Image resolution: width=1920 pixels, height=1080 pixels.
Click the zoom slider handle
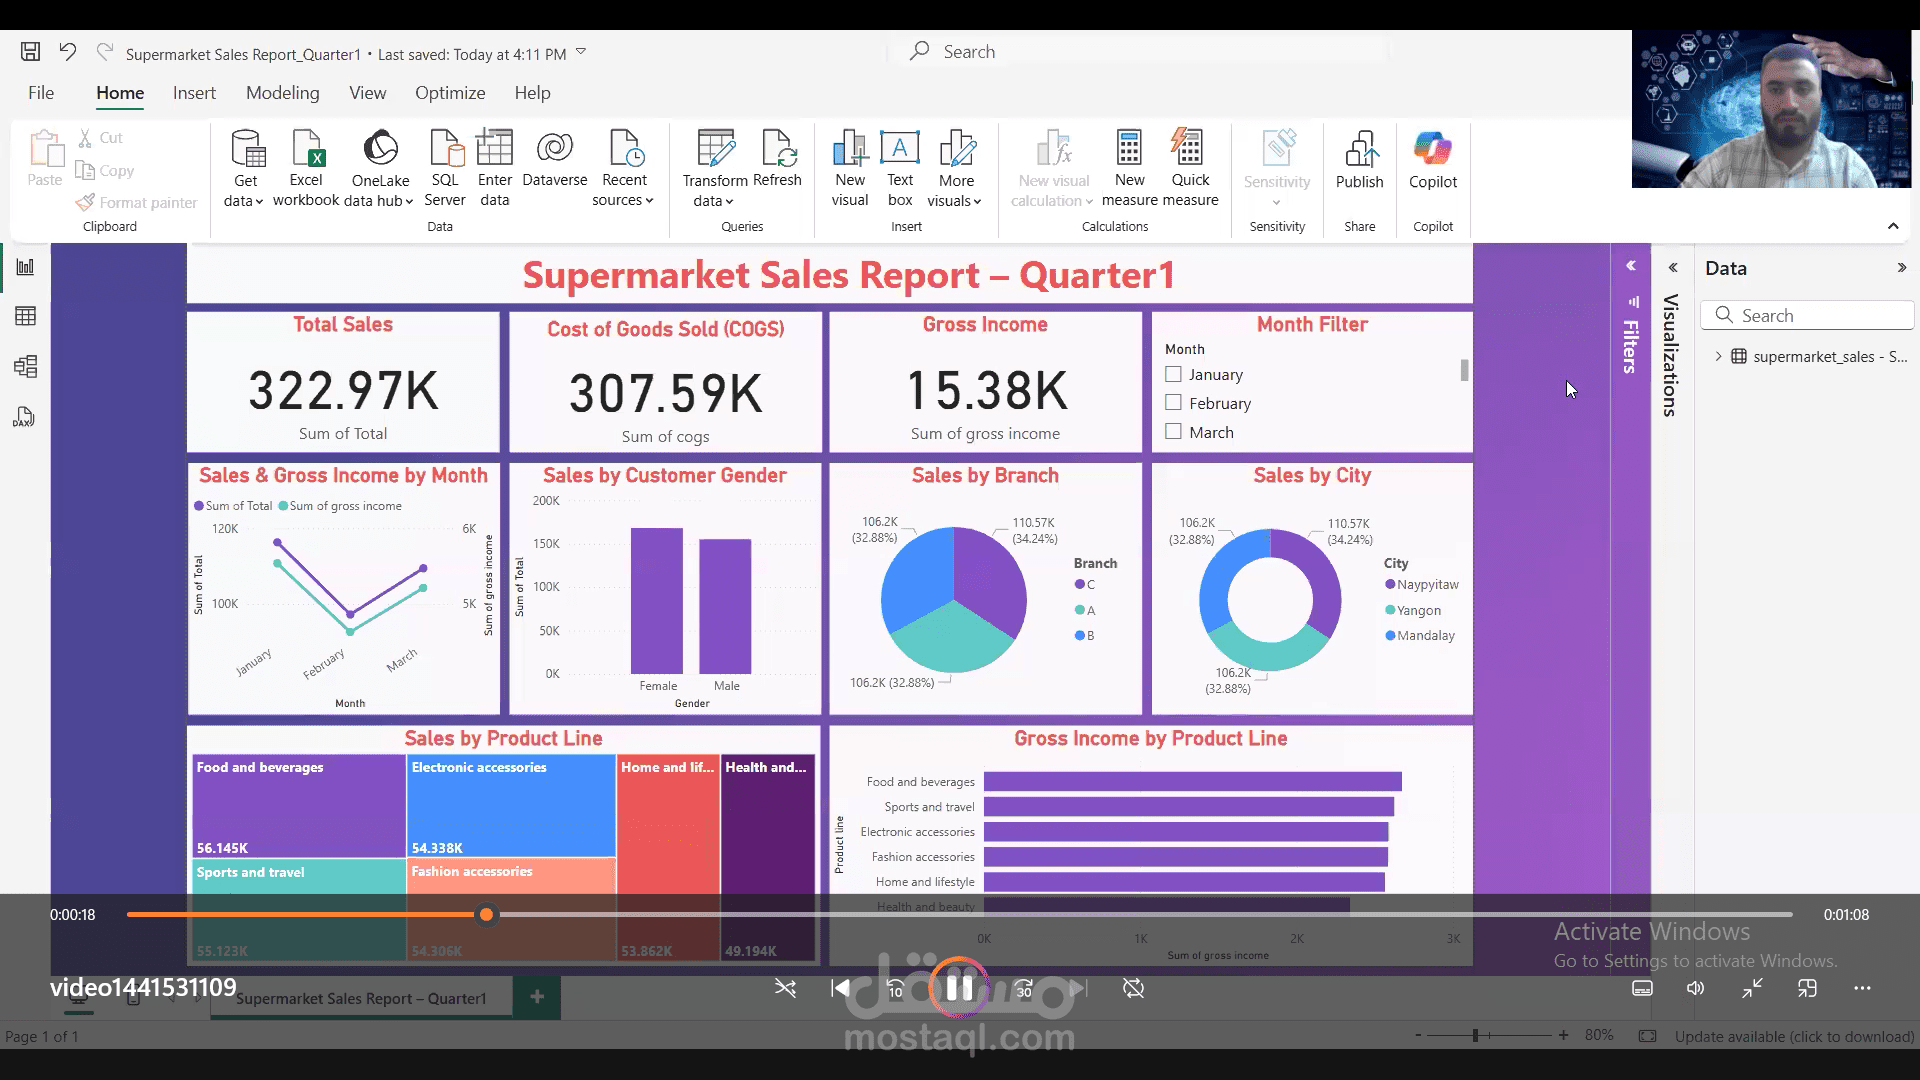(x=1475, y=1036)
